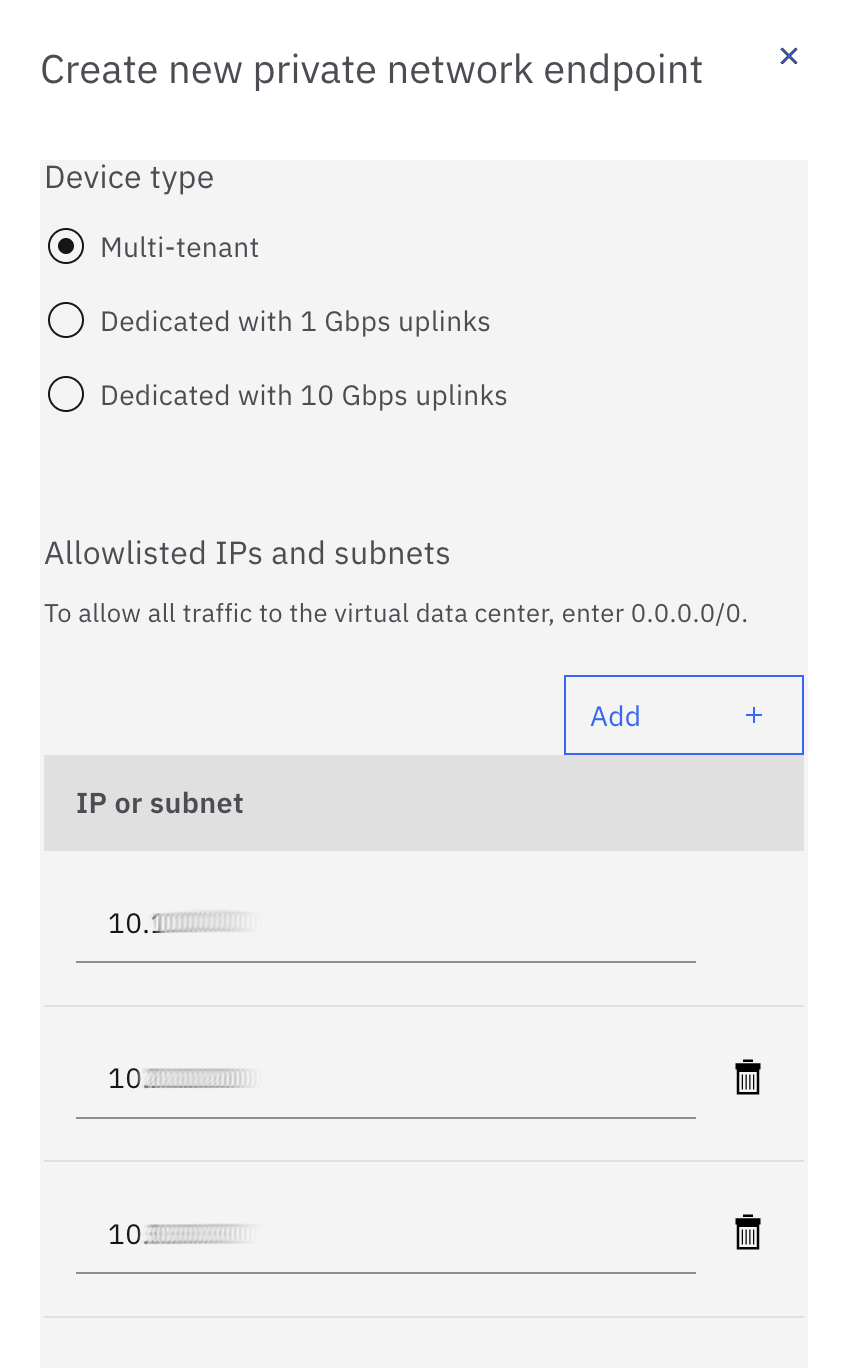846x1368 pixels.
Task: Click the Add button for allowlisted IPs
Action: [683, 715]
